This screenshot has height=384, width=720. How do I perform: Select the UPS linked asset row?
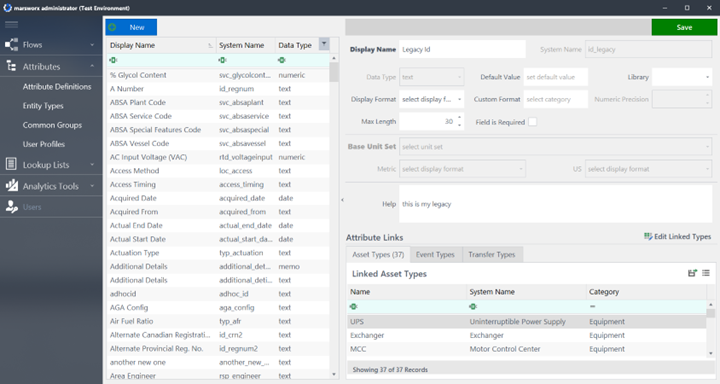(527, 322)
